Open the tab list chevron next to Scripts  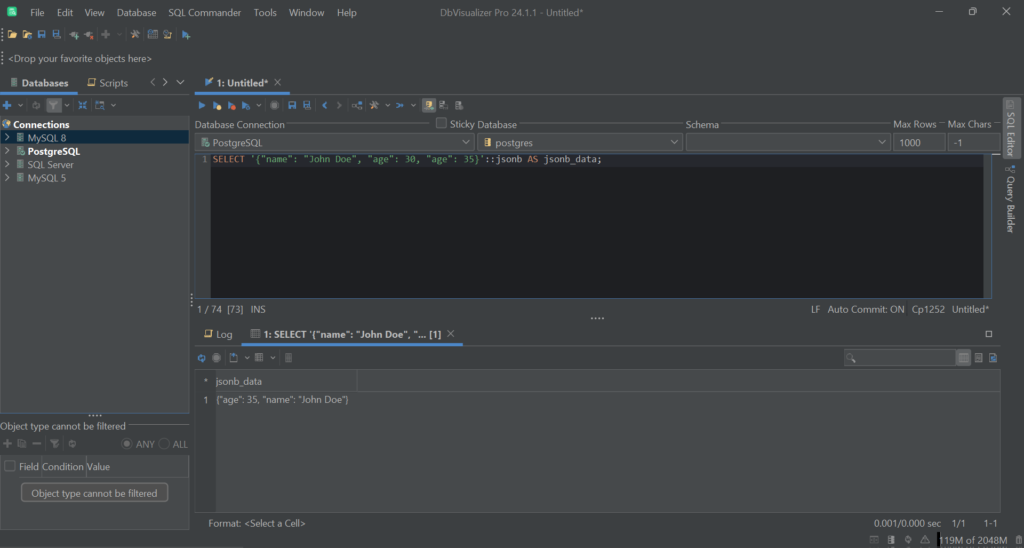click(x=181, y=82)
